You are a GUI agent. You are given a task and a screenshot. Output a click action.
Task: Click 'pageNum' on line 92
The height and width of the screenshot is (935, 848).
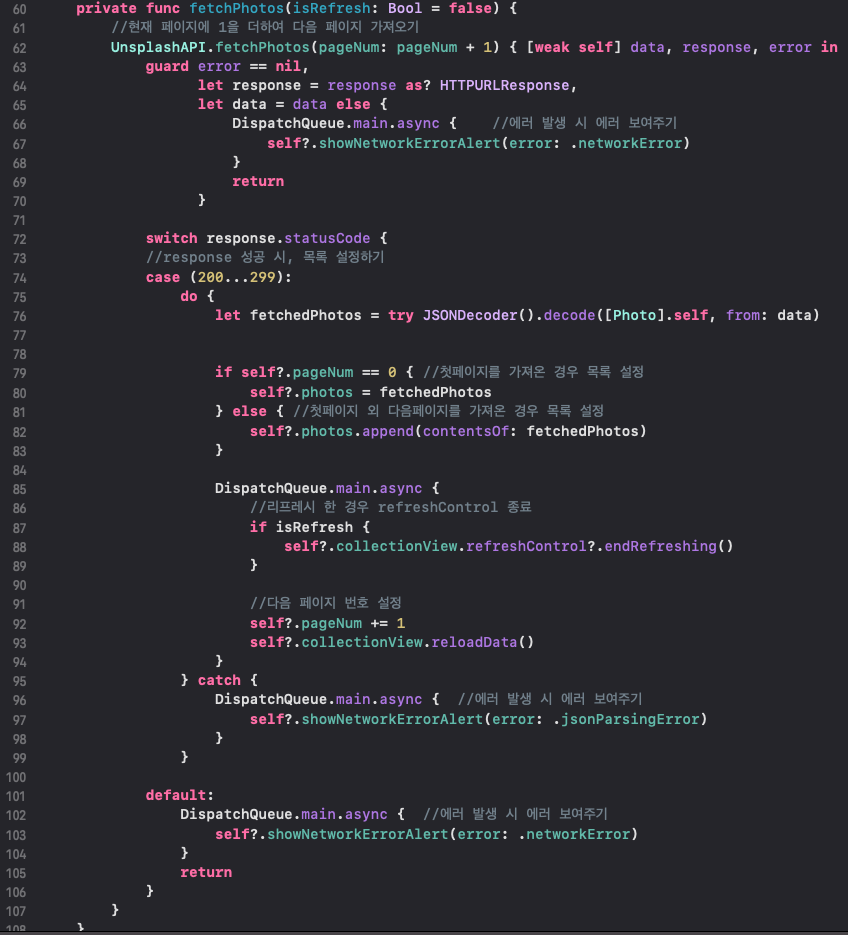coord(332,623)
